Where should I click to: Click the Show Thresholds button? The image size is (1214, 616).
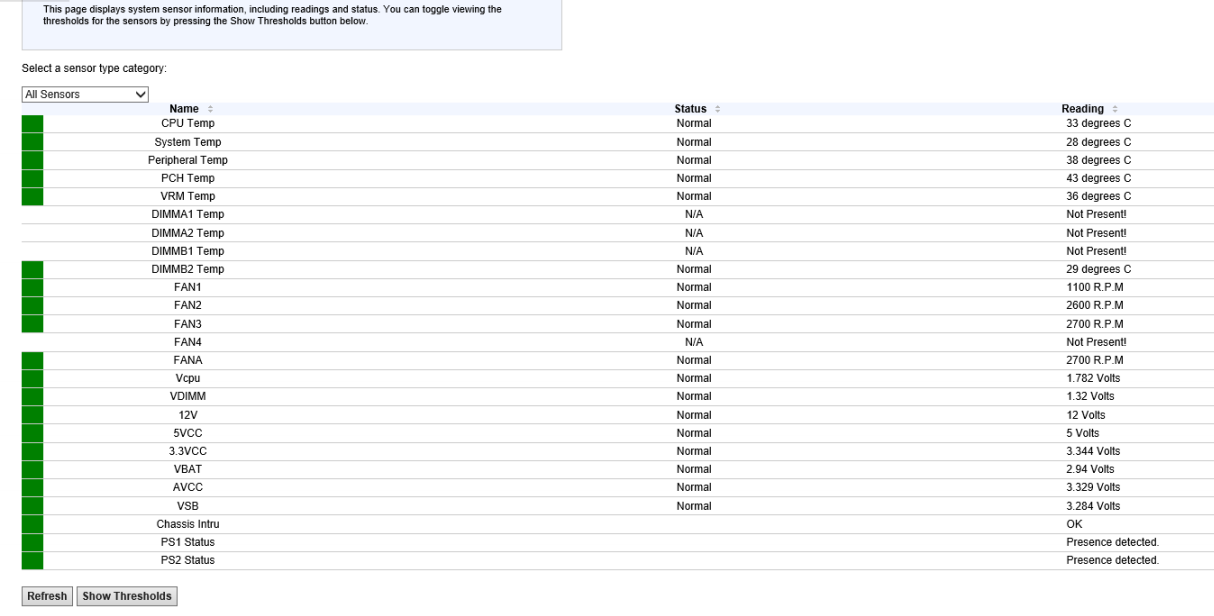[127, 596]
